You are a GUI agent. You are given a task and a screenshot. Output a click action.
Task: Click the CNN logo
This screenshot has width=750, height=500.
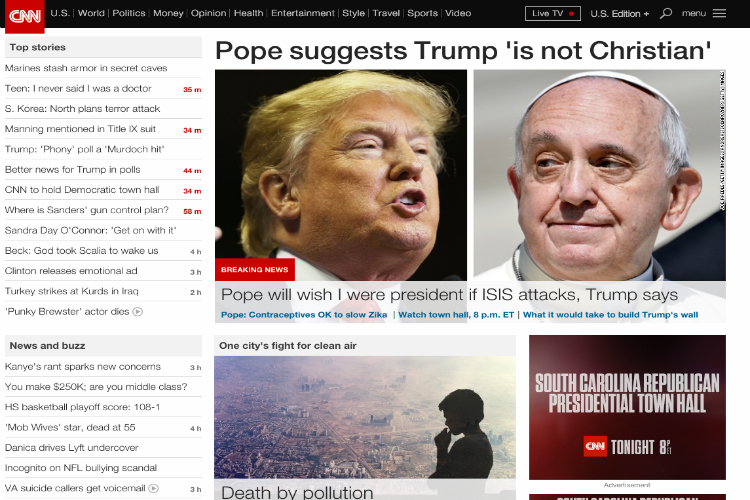pos(24,16)
